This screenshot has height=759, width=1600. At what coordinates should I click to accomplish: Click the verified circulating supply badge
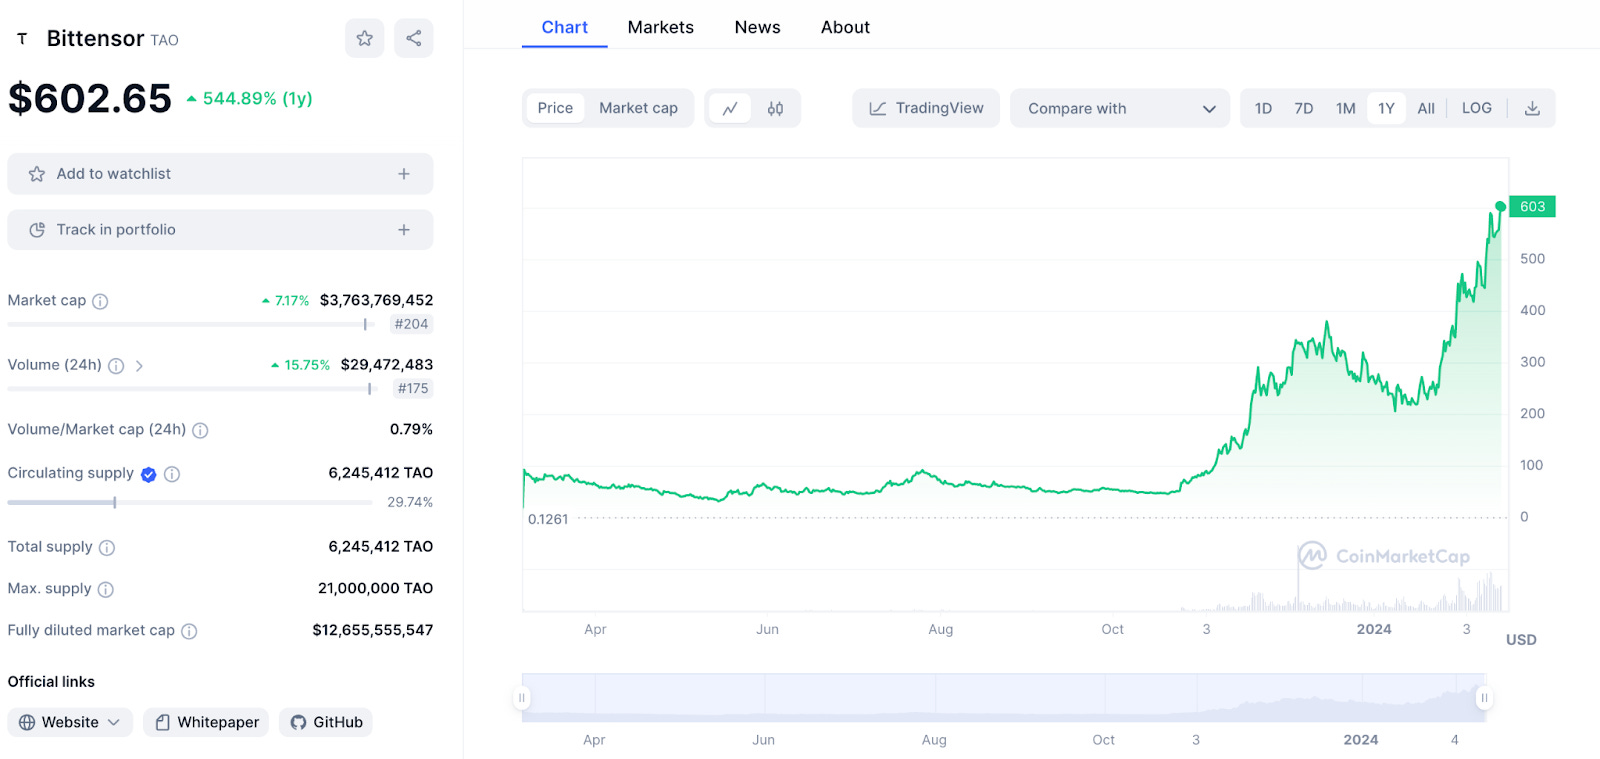point(148,474)
